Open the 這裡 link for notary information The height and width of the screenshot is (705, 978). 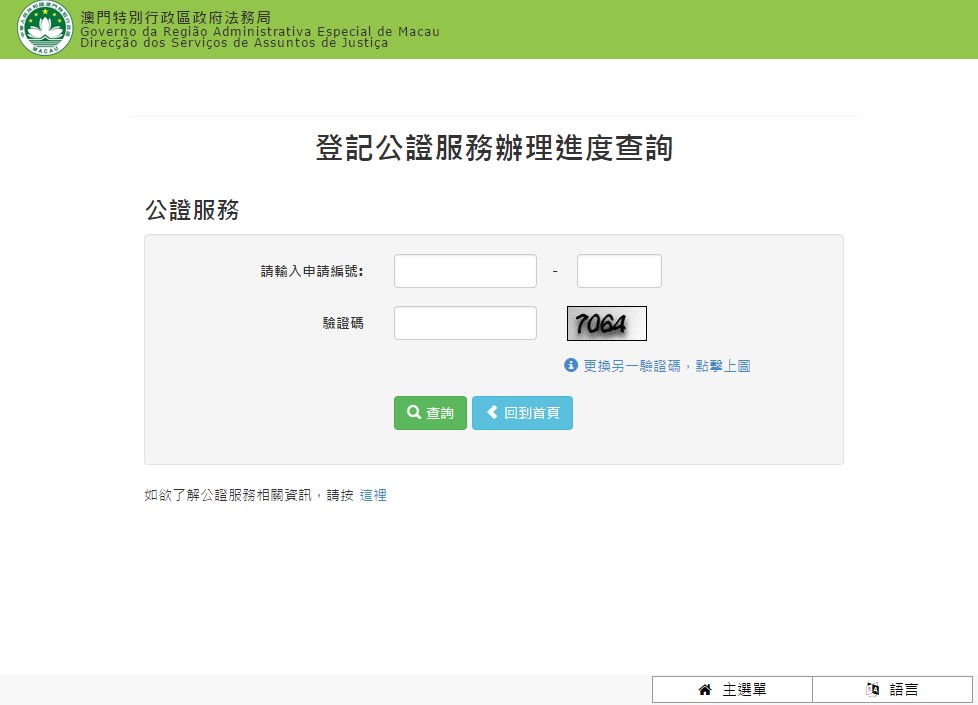pos(373,495)
